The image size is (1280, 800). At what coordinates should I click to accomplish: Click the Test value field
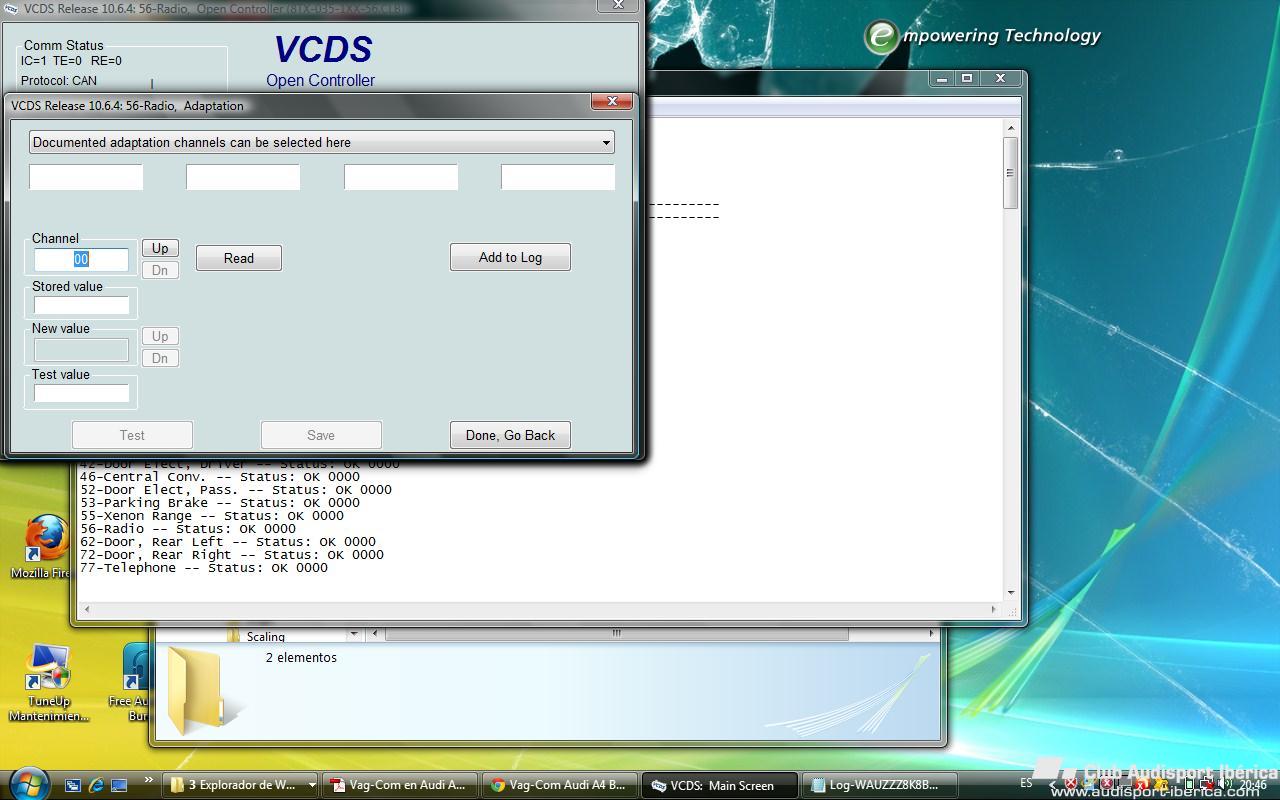click(81, 393)
